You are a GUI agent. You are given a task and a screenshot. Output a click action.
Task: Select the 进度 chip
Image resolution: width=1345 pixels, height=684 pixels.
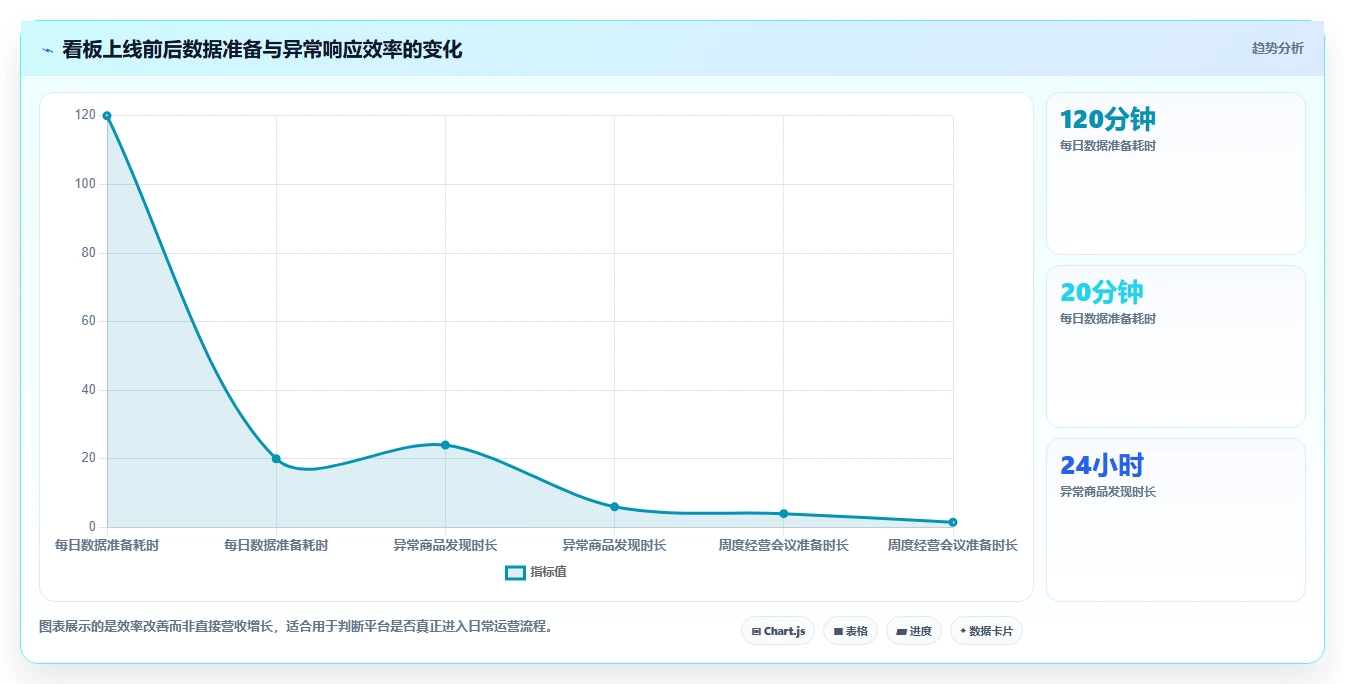(x=914, y=631)
